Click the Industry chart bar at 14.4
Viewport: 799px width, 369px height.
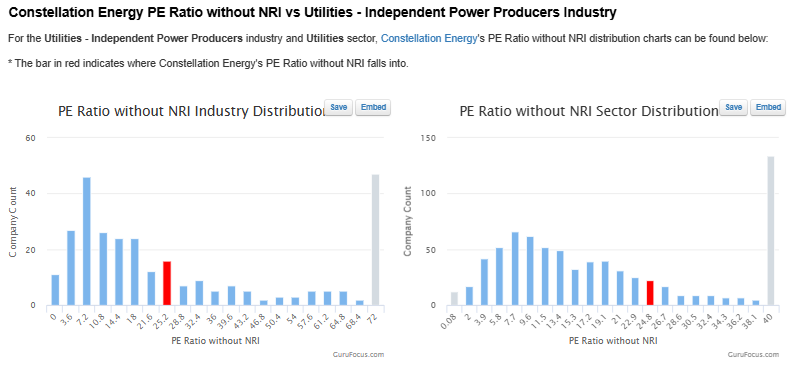coord(119,272)
